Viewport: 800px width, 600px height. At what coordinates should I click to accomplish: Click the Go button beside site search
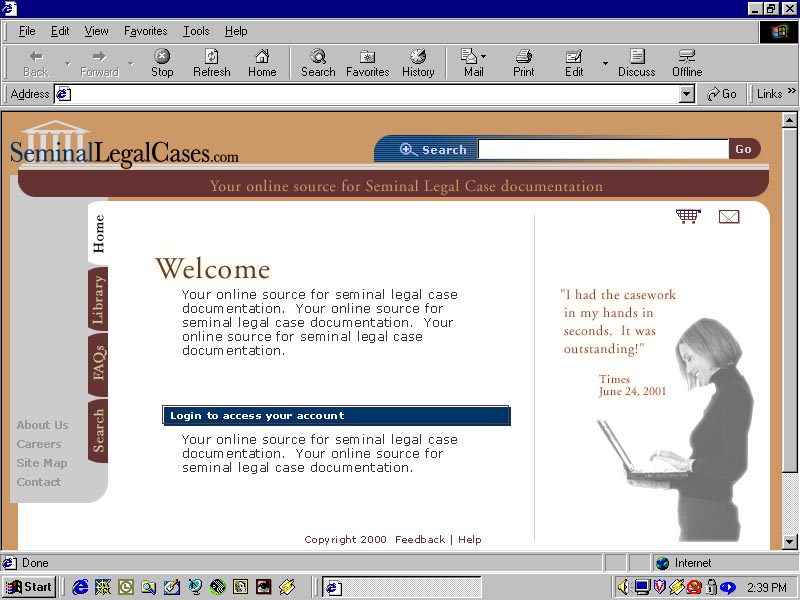(x=743, y=149)
